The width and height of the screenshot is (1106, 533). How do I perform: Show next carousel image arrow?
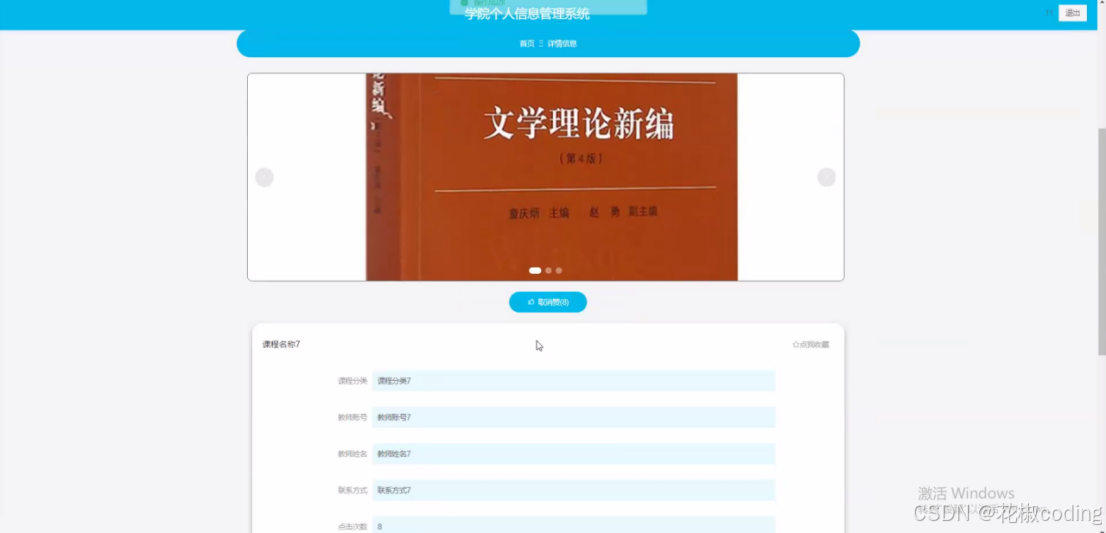827,177
